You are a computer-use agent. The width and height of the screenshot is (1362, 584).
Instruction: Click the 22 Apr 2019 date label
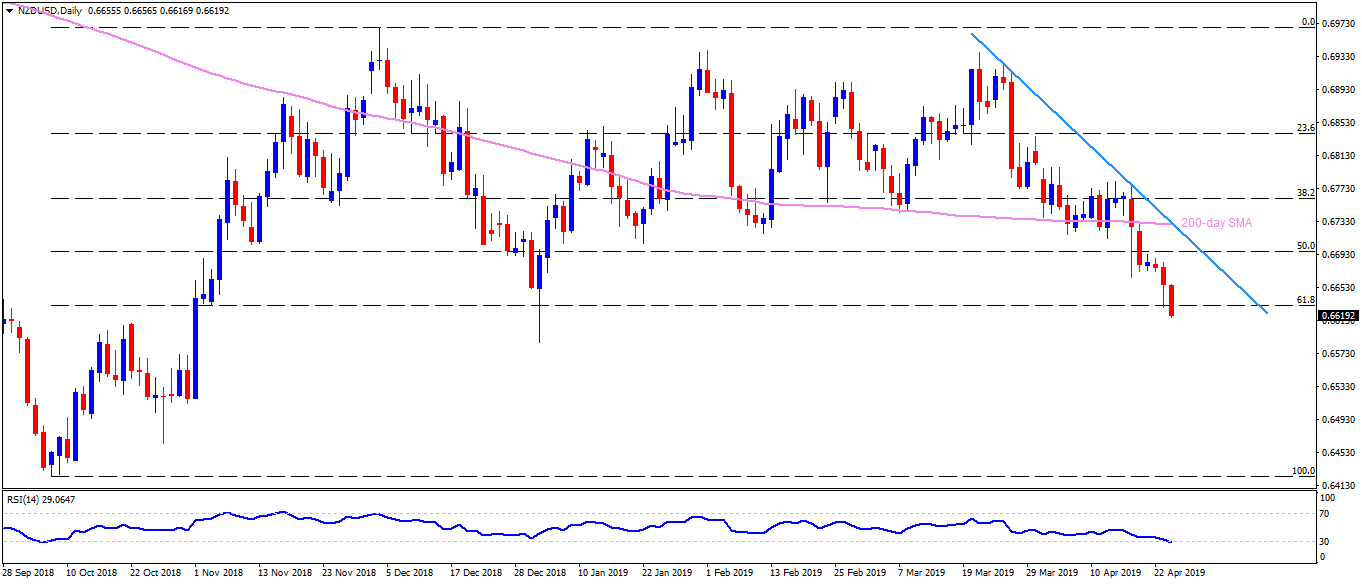1178,573
